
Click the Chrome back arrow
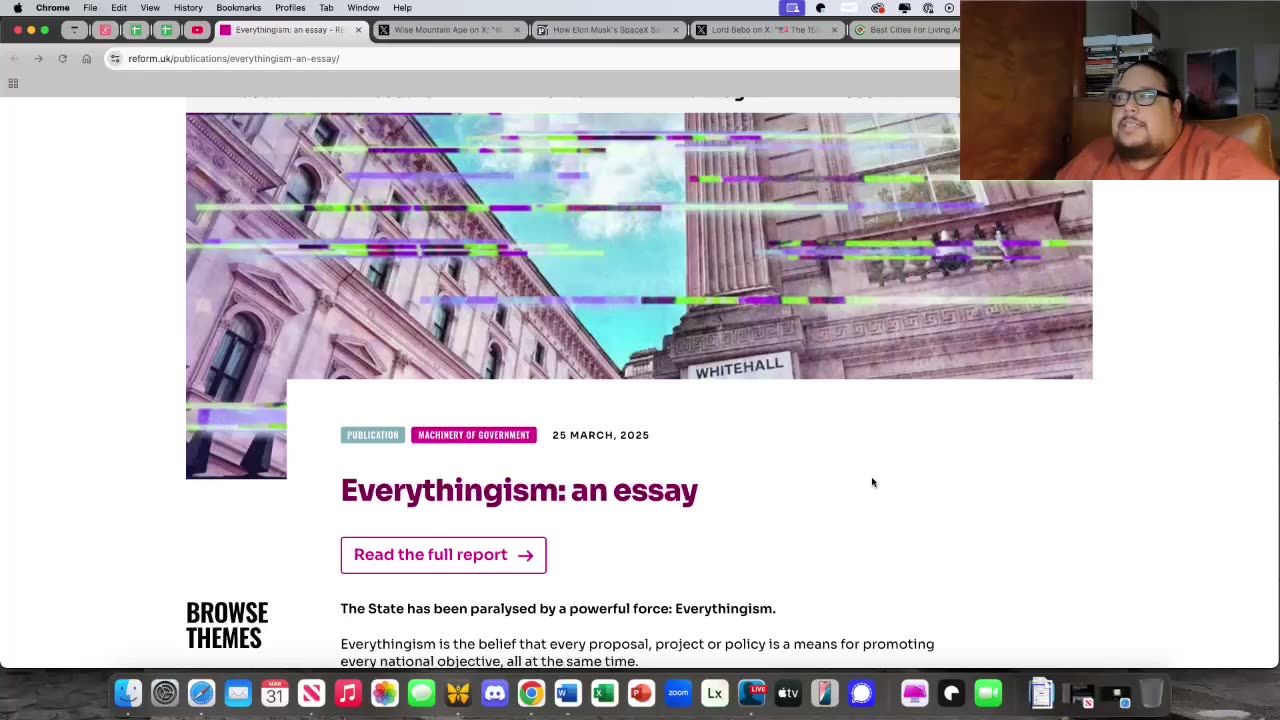(x=14, y=59)
